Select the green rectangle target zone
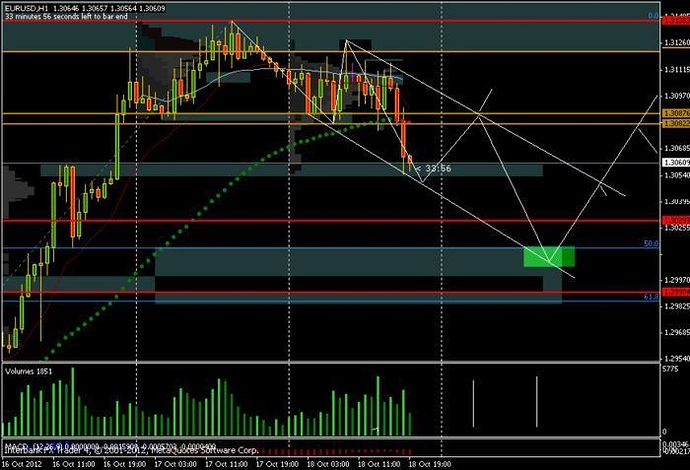This screenshot has height=470, width=690. [x=549, y=256]
